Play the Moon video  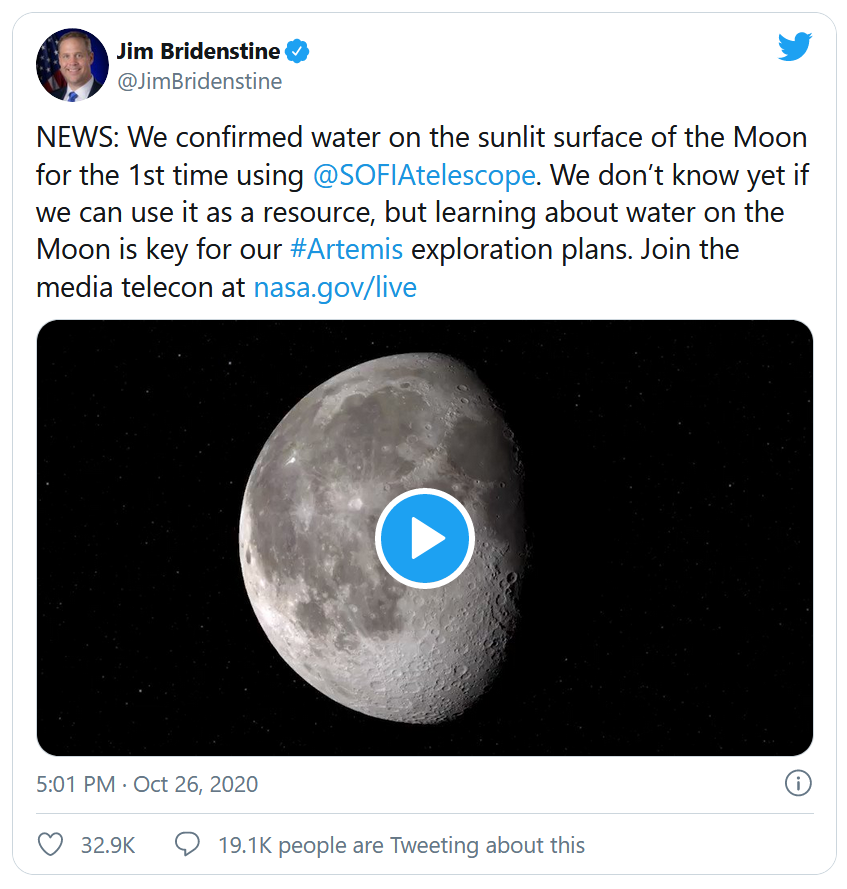pos(424,538)
